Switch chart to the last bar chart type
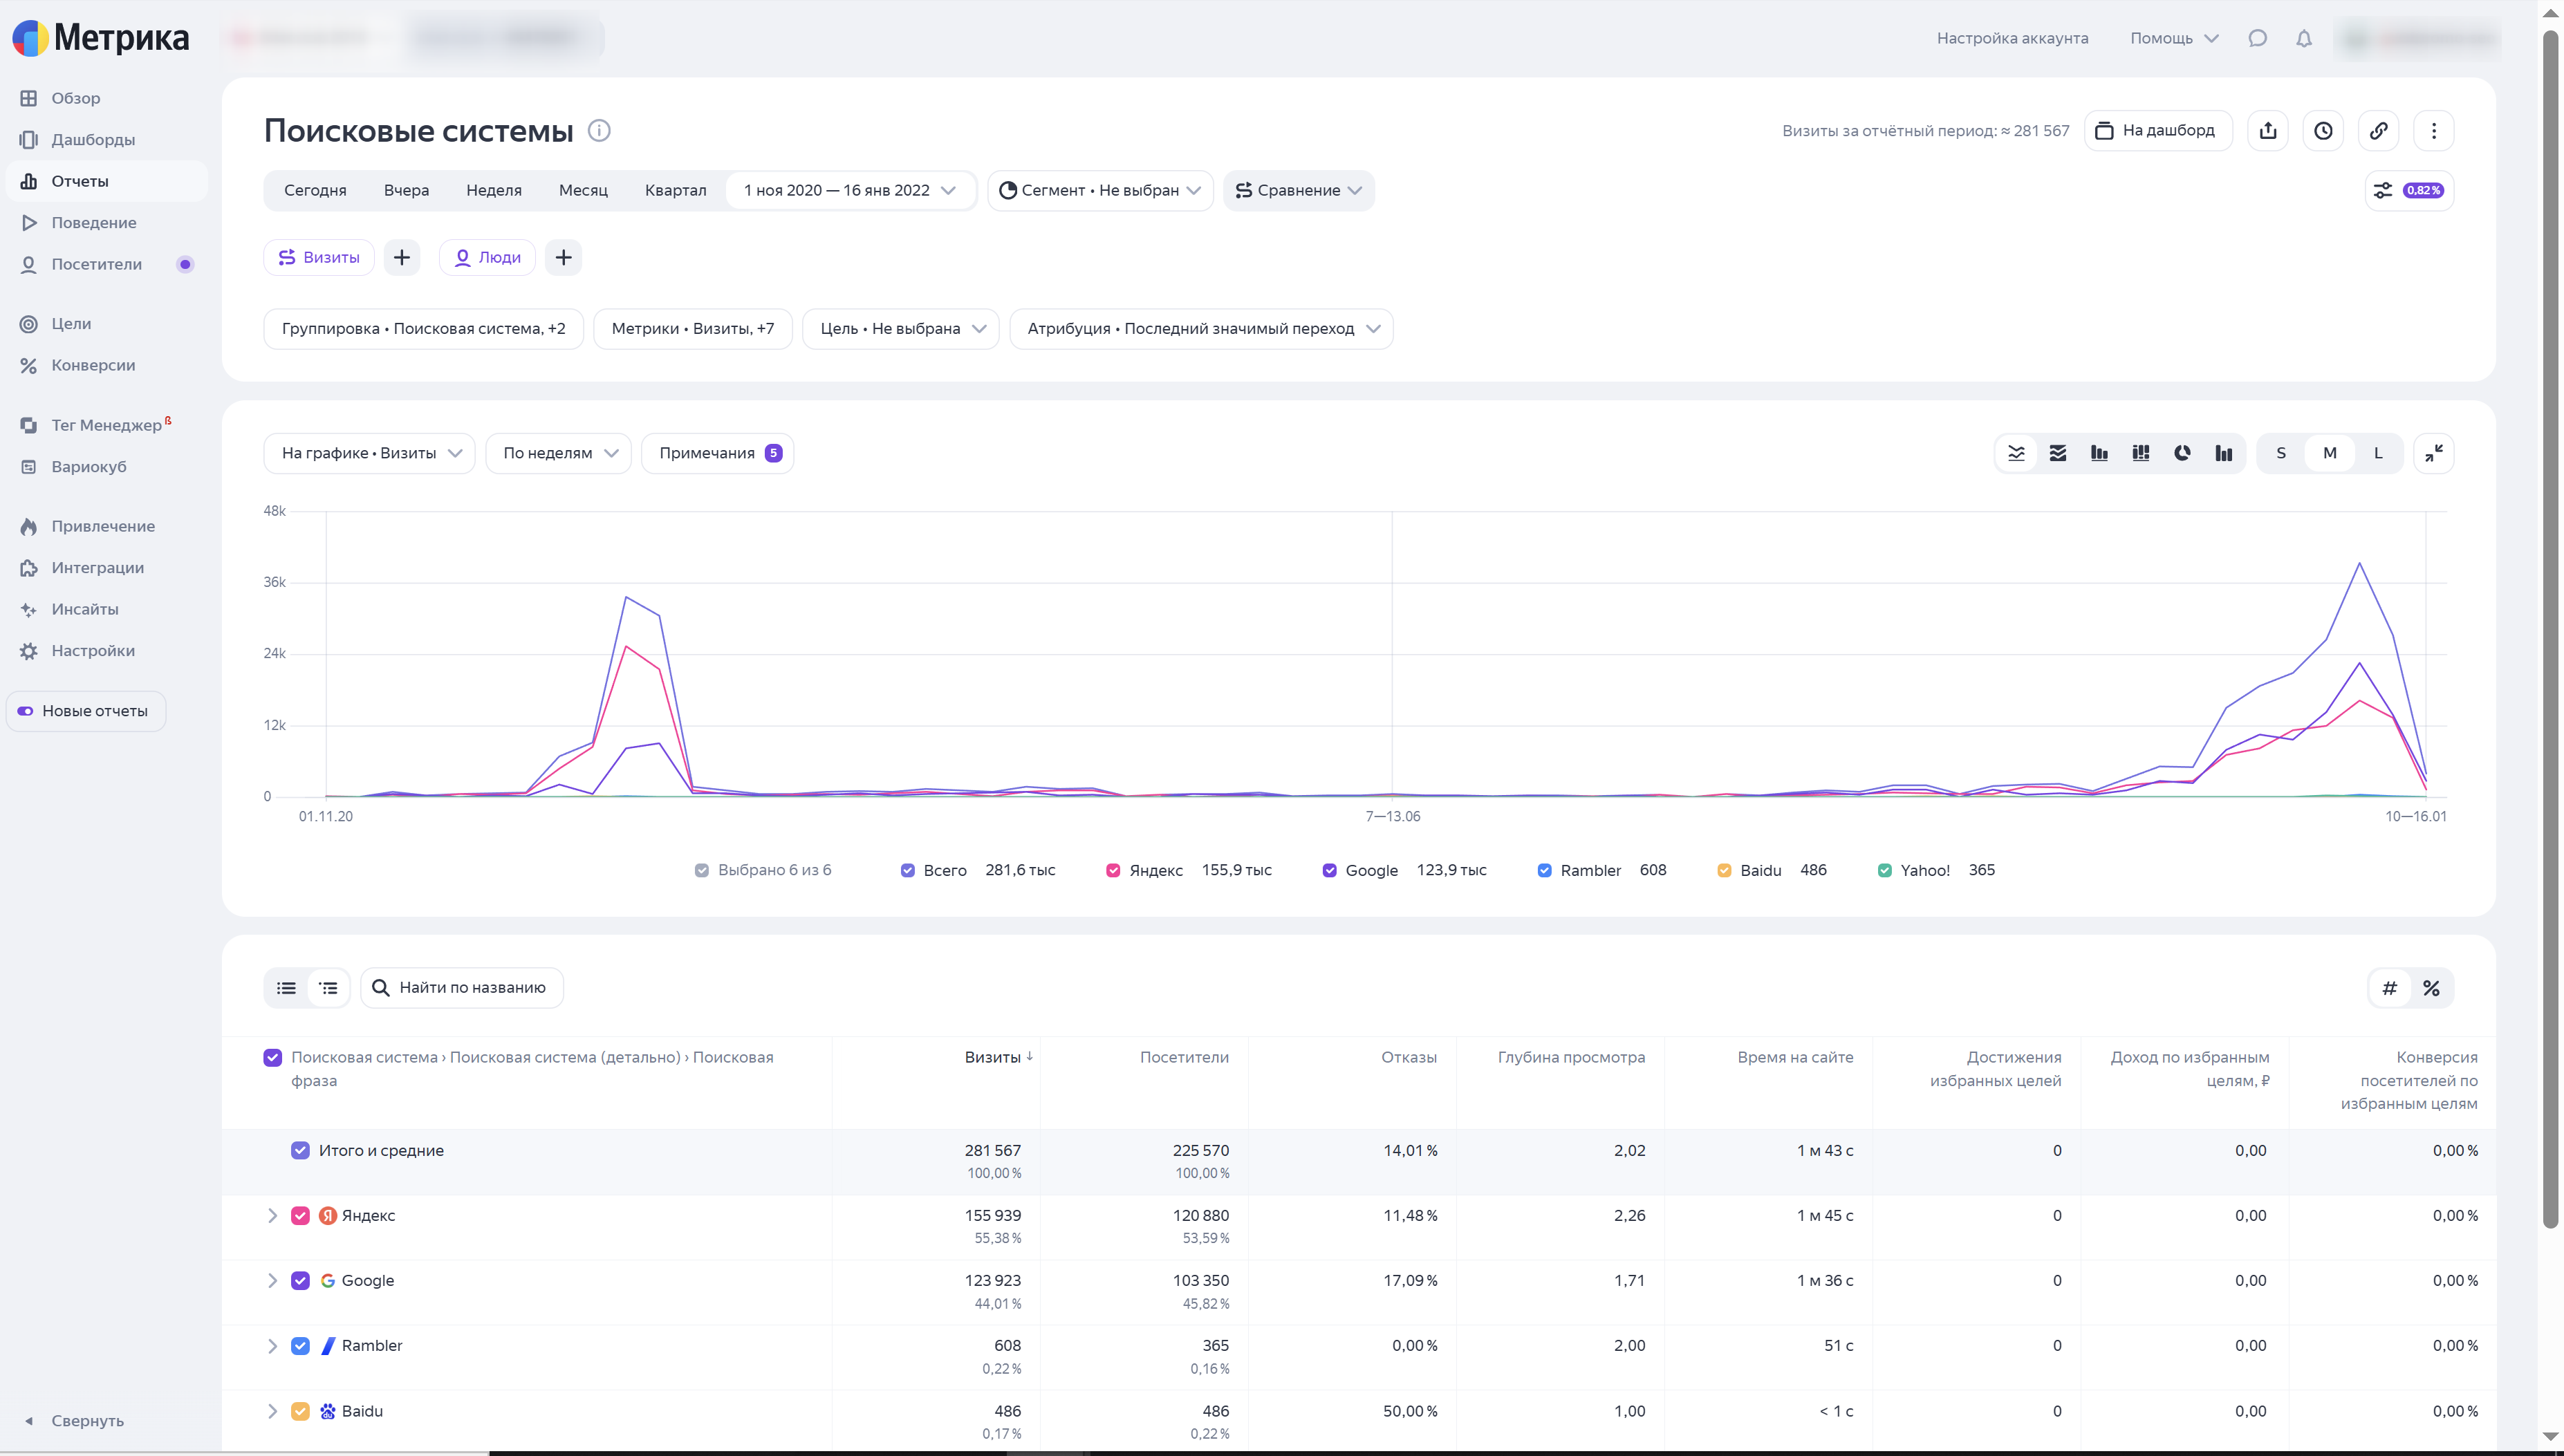The image size is (2564, 1456). pos(2224,453)
